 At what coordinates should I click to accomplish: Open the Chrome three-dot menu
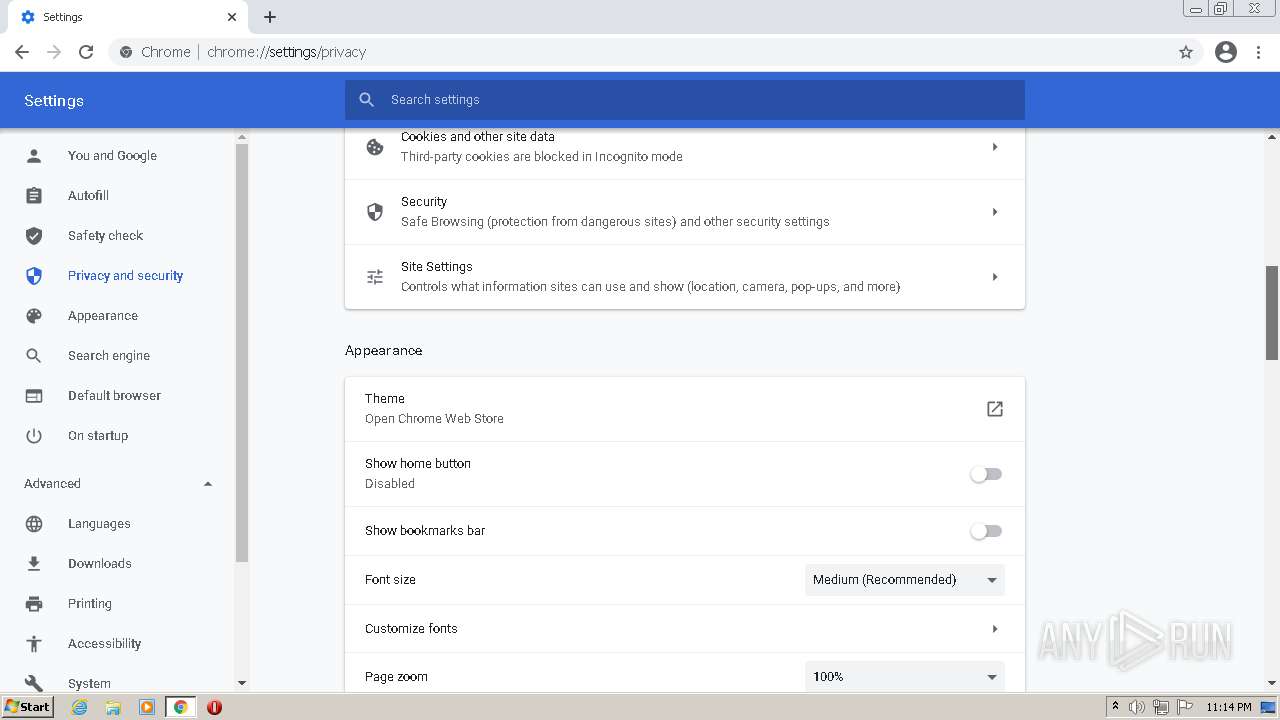1259,52
